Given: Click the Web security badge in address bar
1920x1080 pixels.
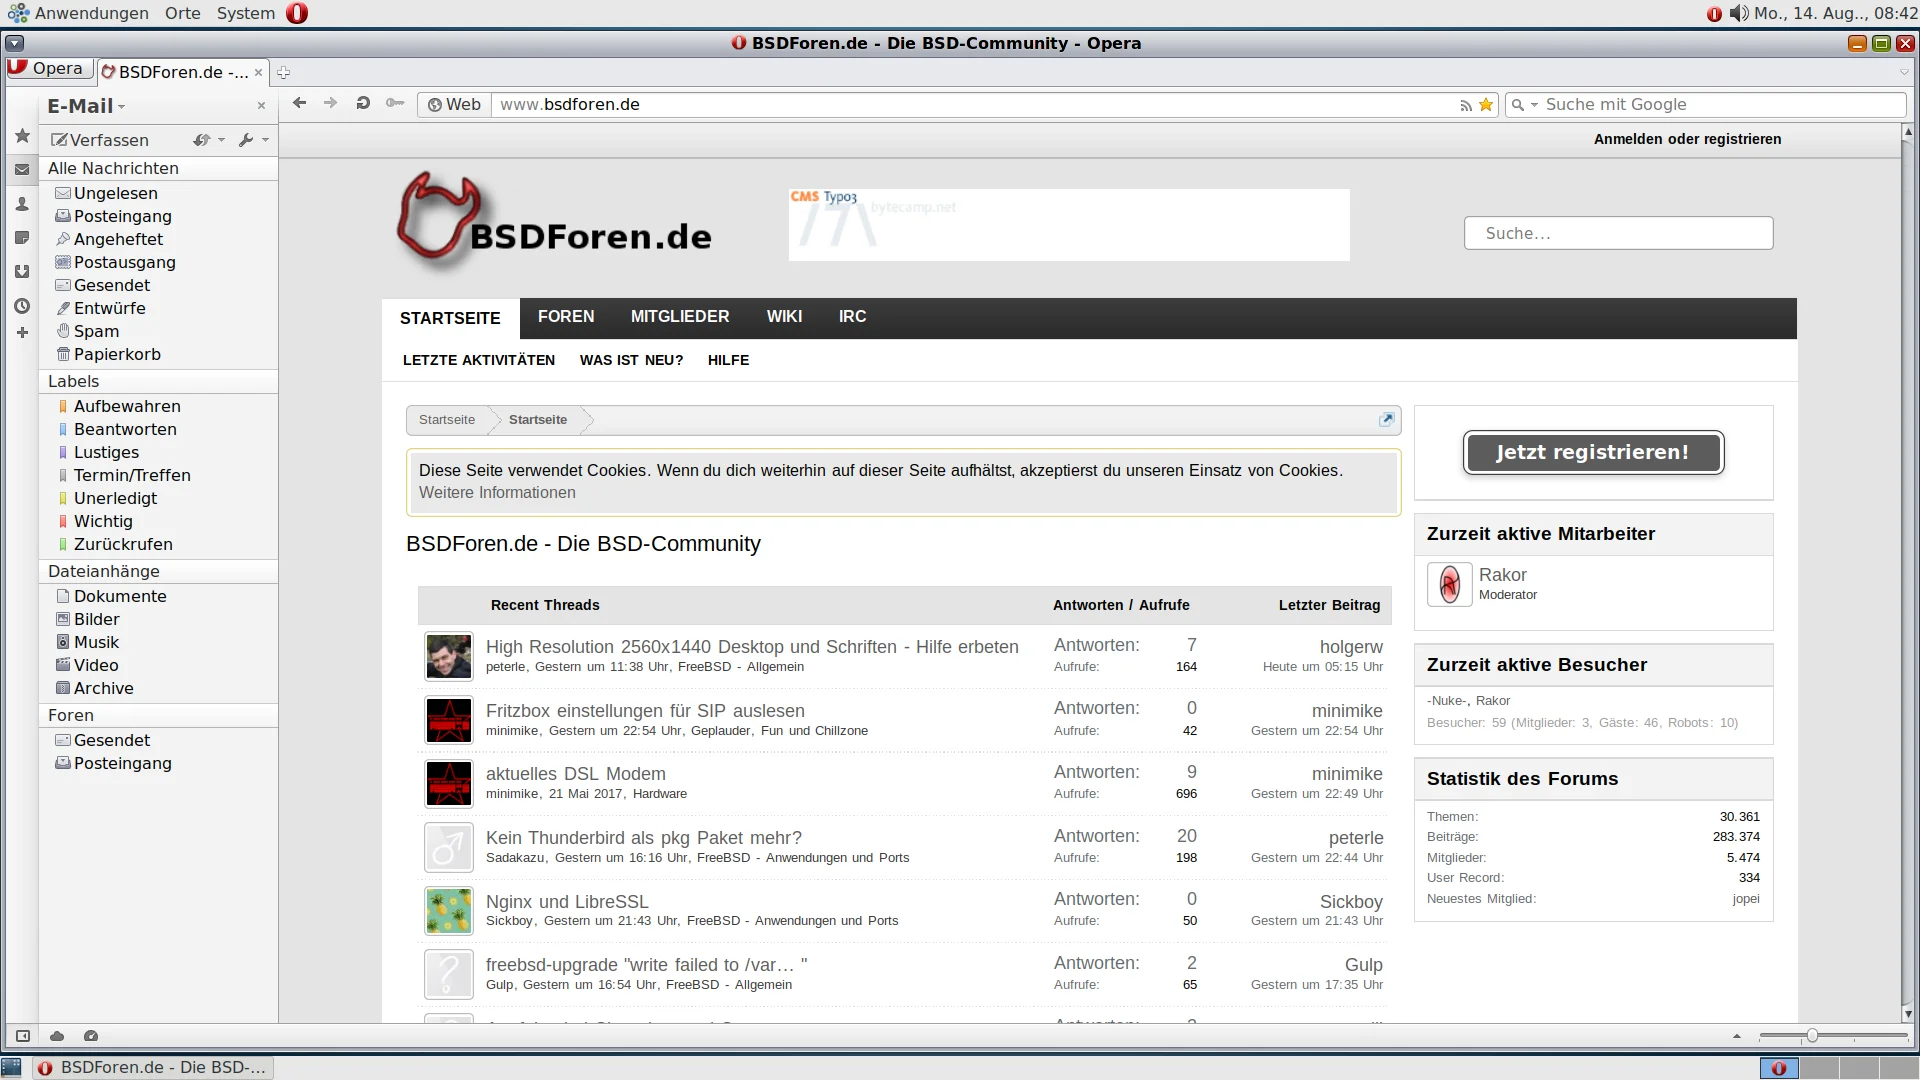Looking at the screenshot, I should coord(455,105).
